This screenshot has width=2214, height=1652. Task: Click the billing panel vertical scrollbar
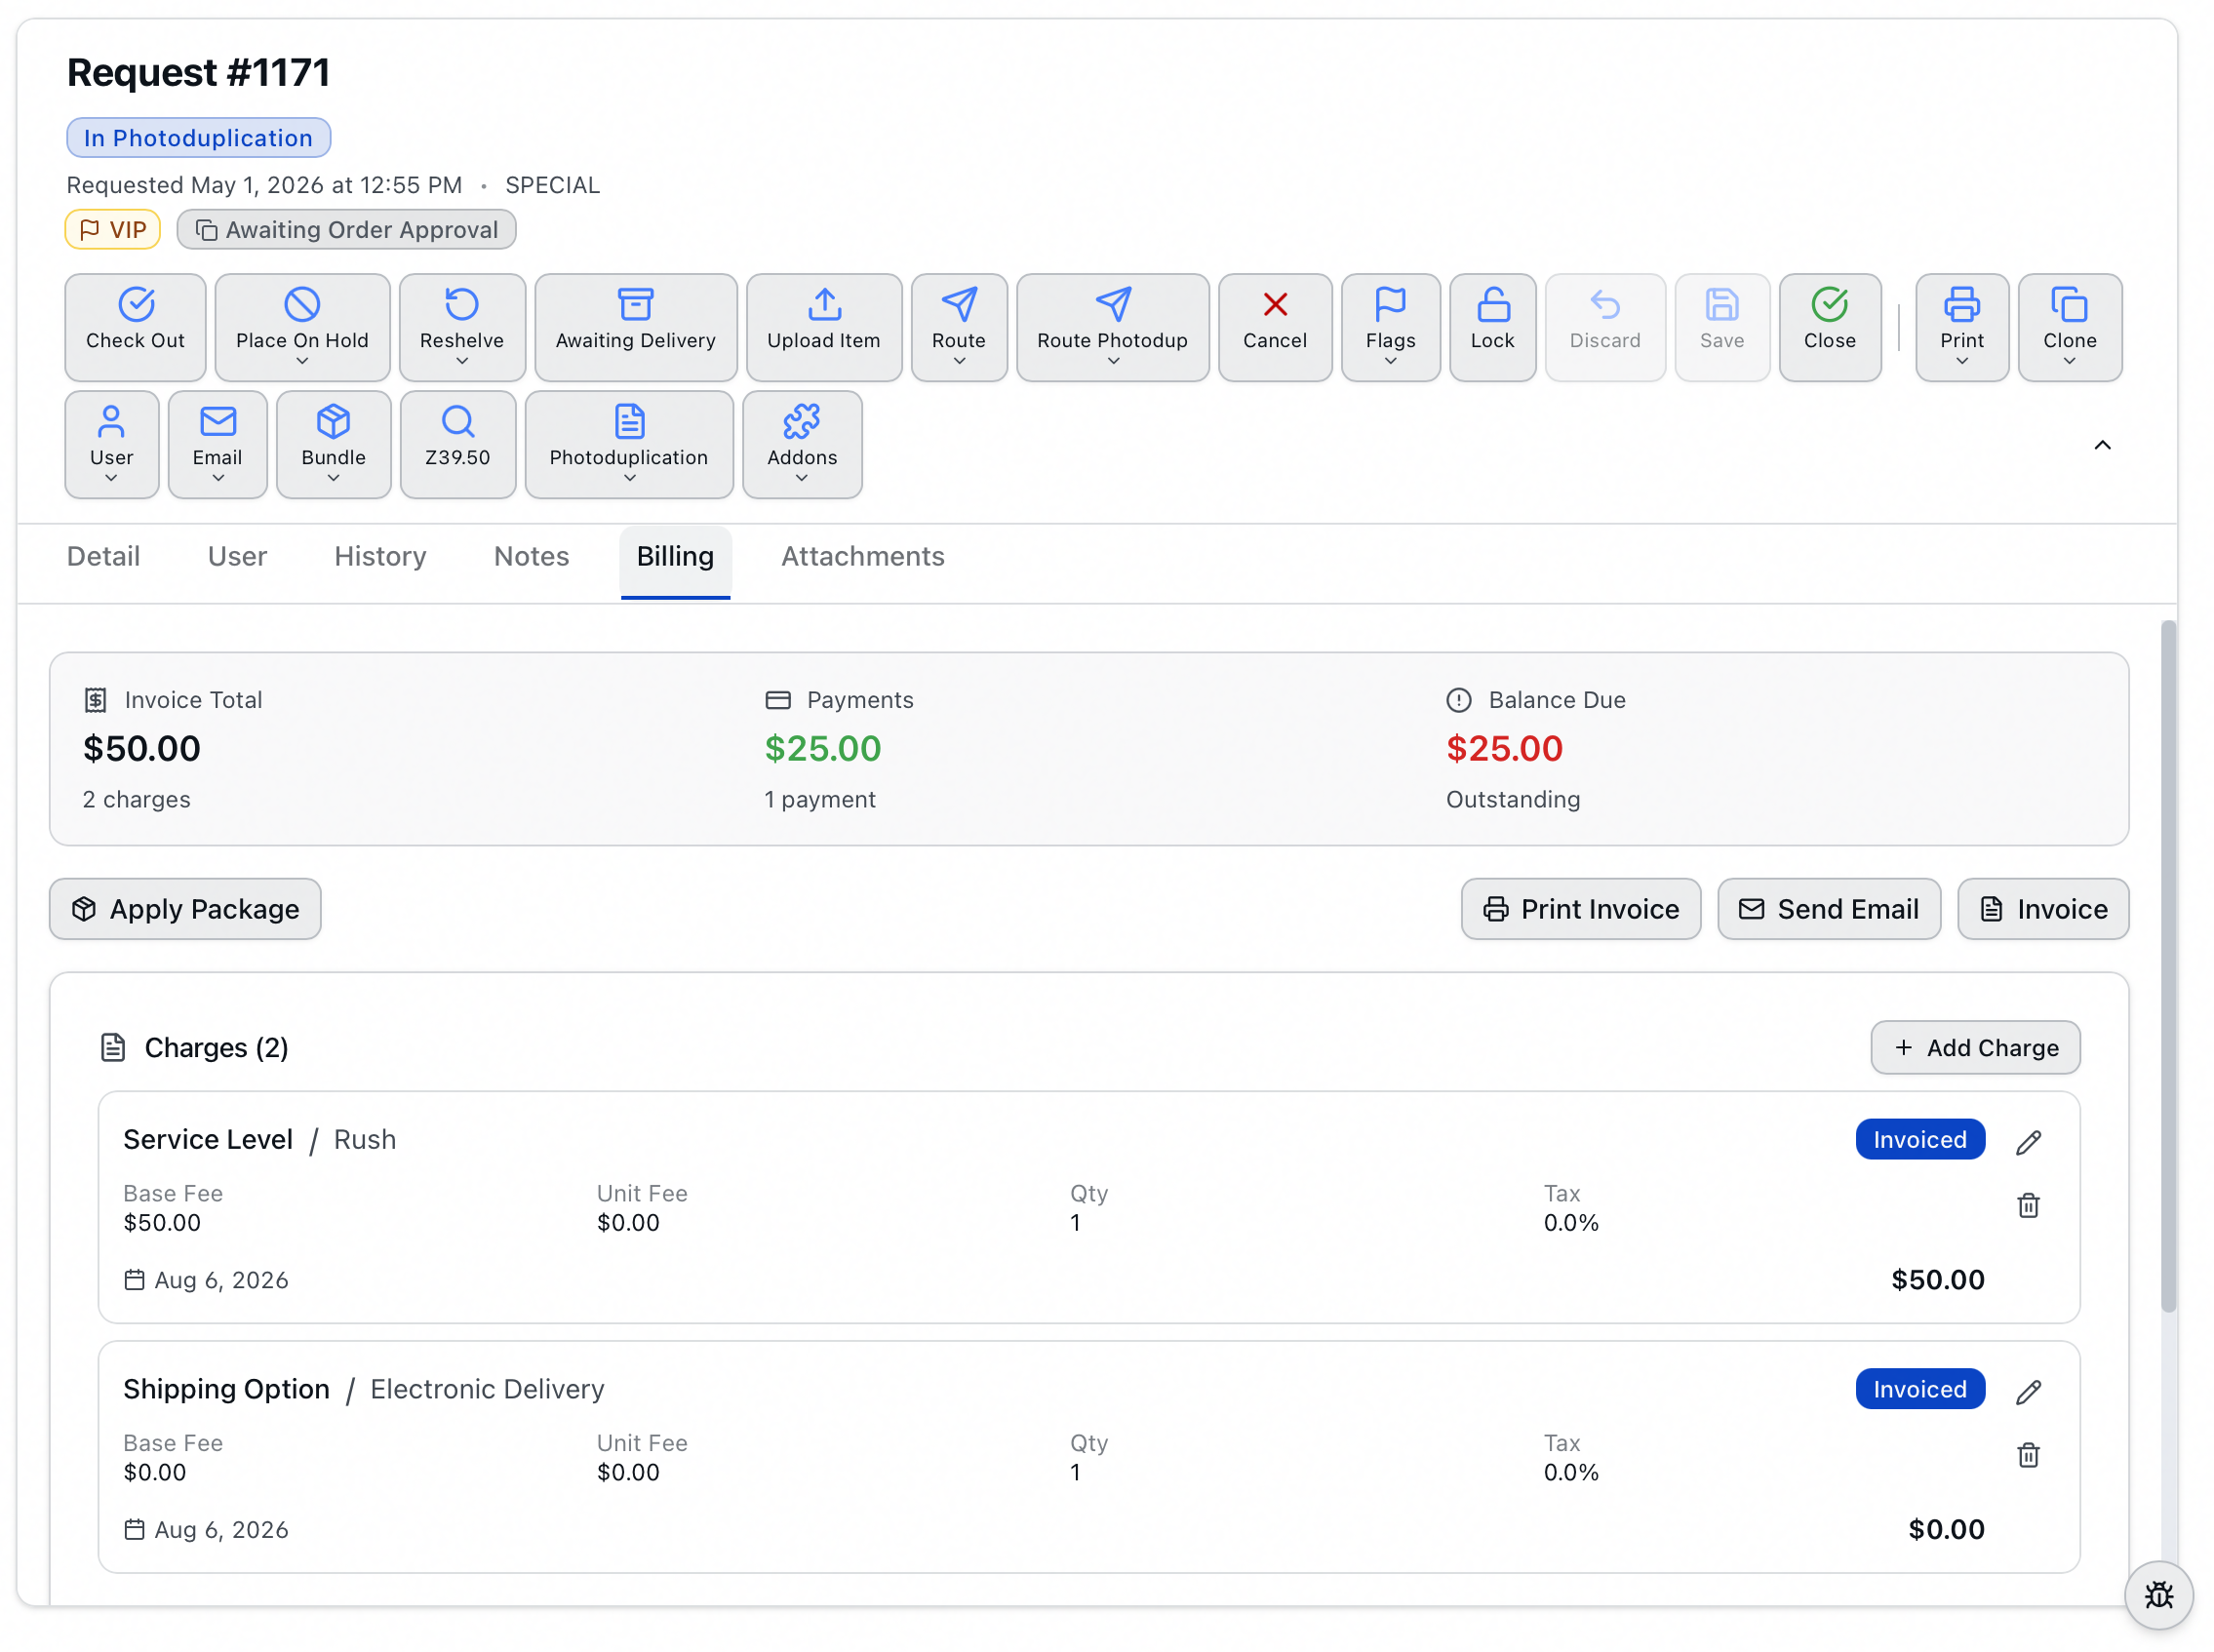[x=2168, y=965]
